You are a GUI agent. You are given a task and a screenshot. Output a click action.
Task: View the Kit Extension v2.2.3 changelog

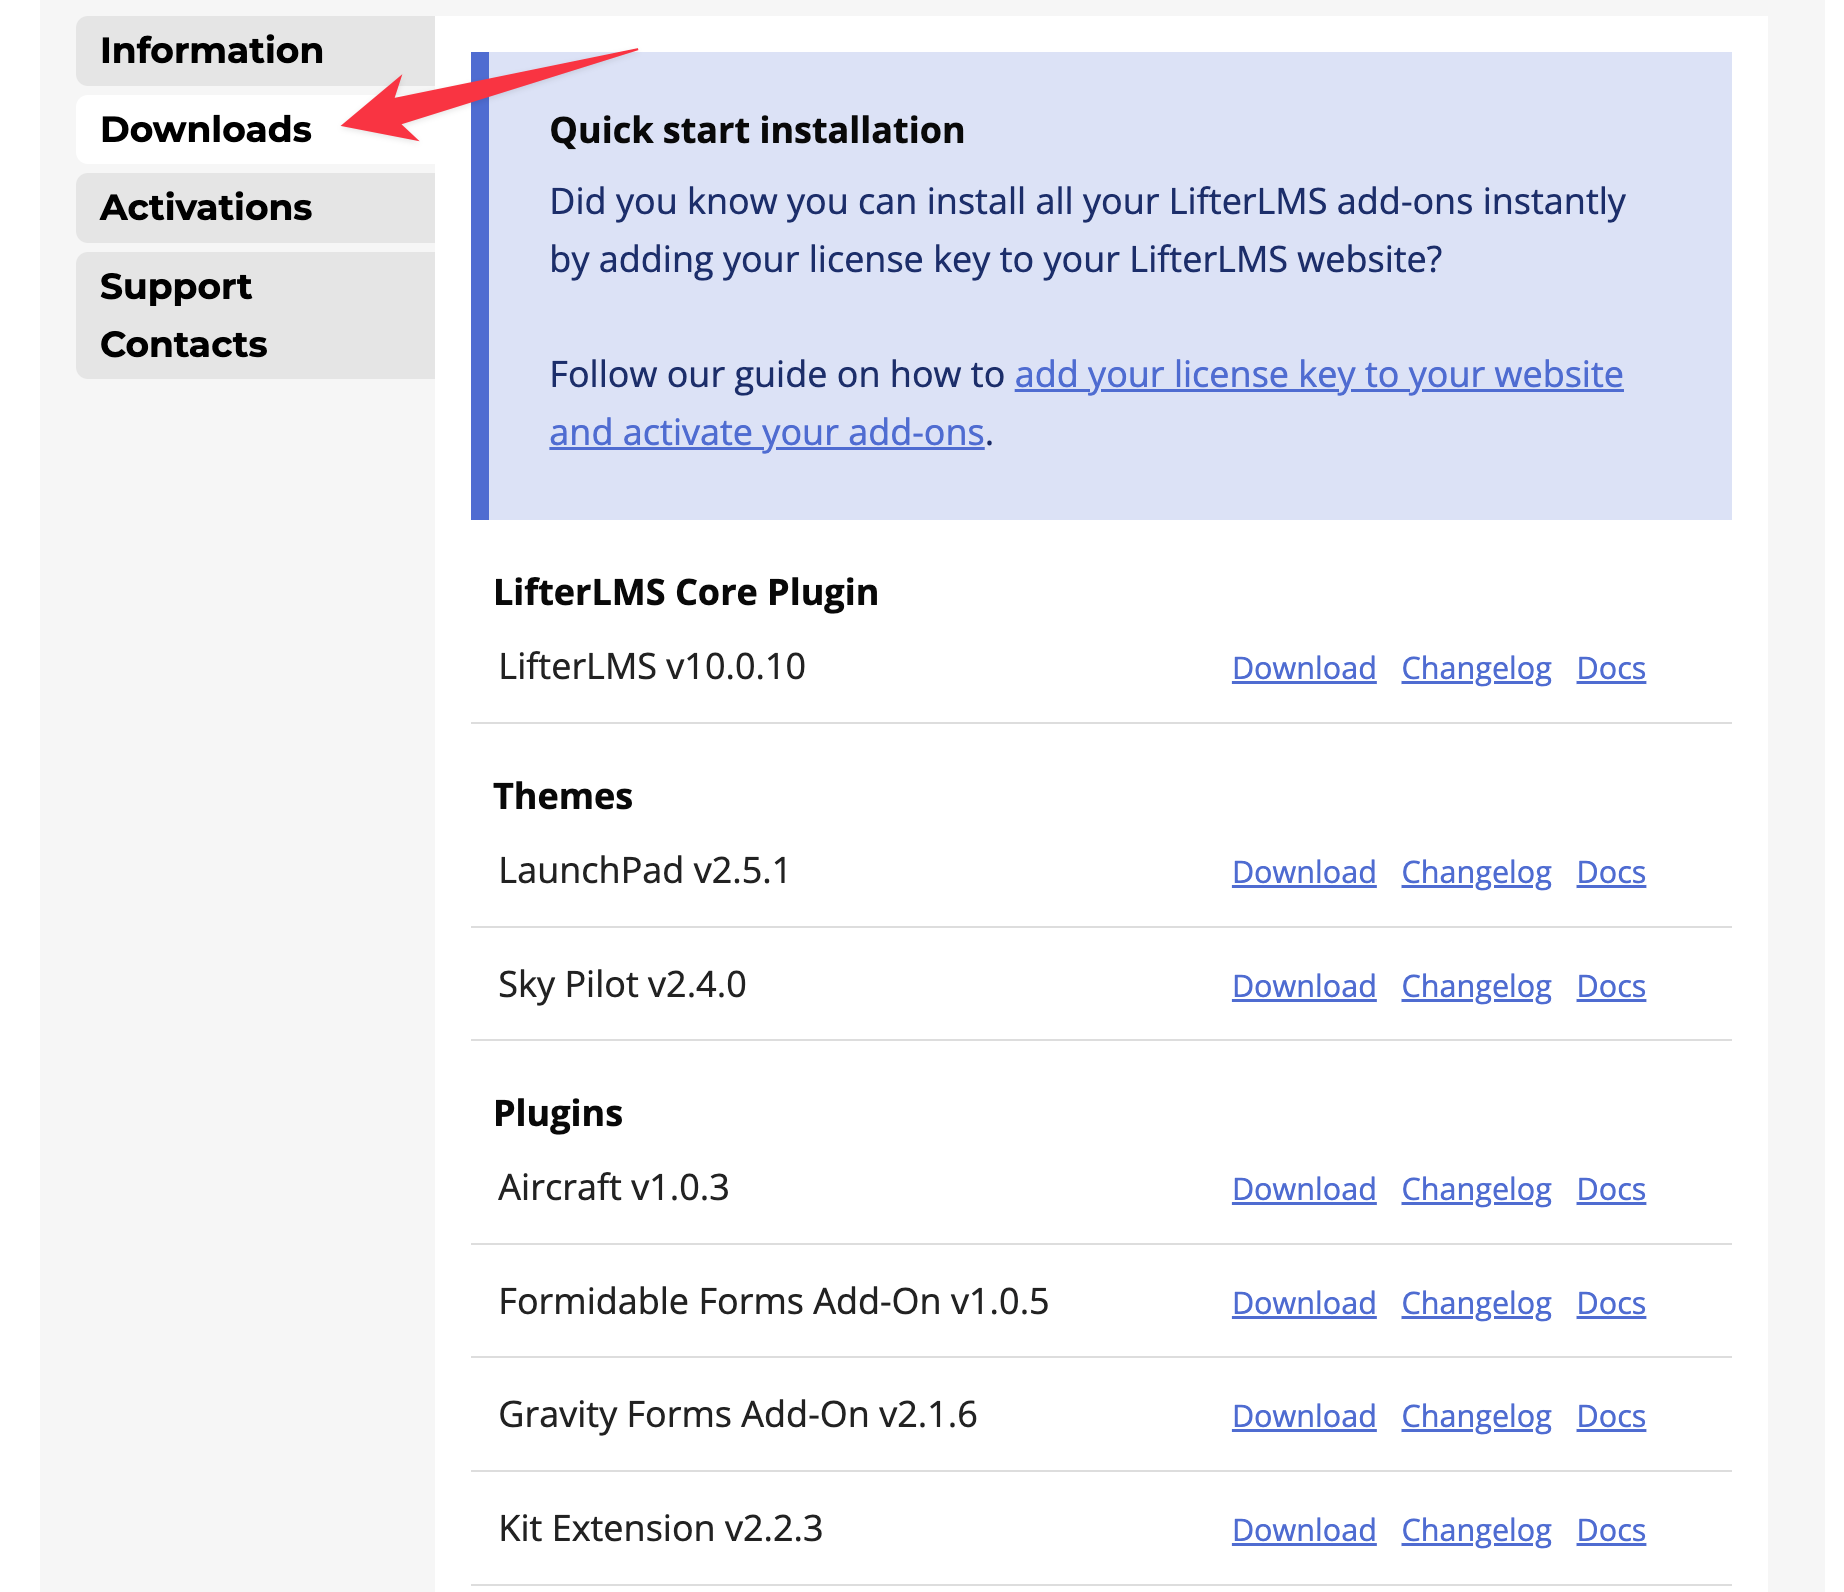(1476, 1530)
